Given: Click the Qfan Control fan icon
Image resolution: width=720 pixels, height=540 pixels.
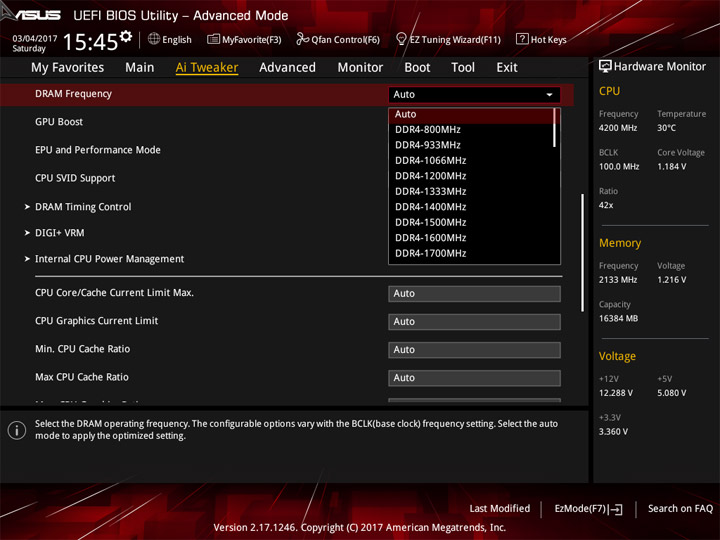Looking at the screenshot, I should pos(302,39).
